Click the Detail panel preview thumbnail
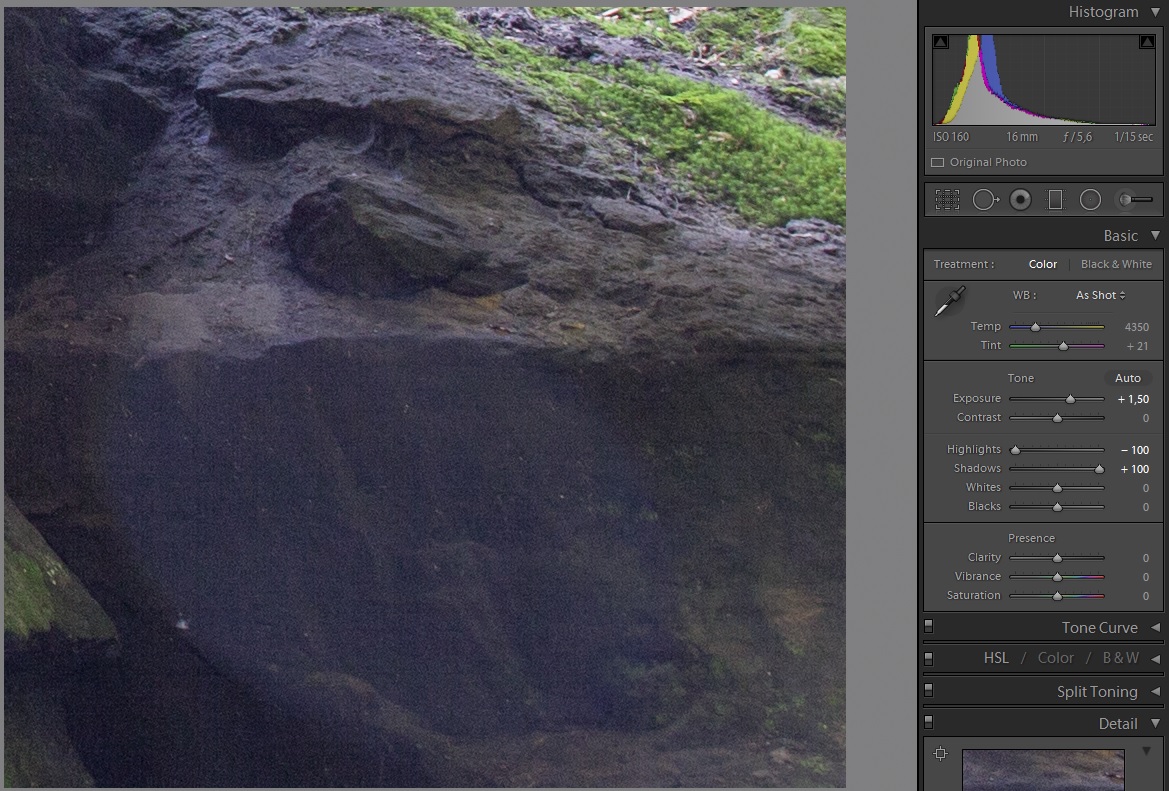This screenshot has height=791, width=1169. (1043, 770)
